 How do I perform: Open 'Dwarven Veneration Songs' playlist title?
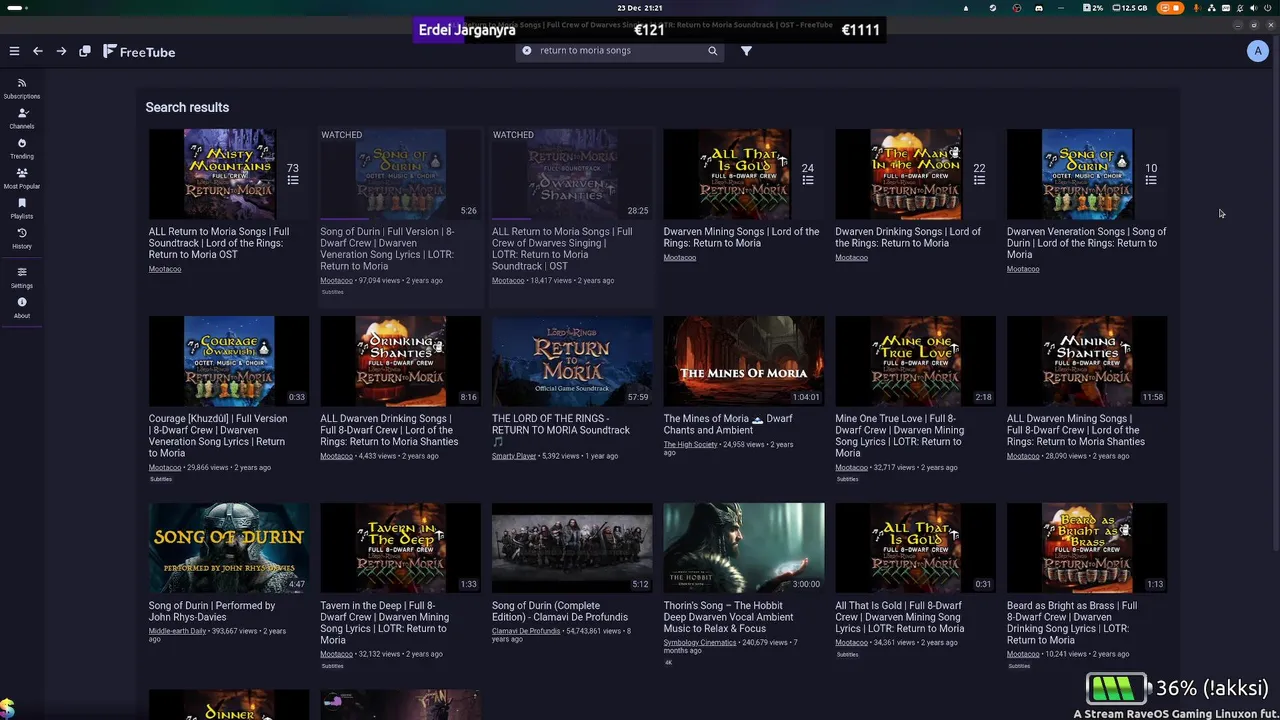[x=1087, y=243]
